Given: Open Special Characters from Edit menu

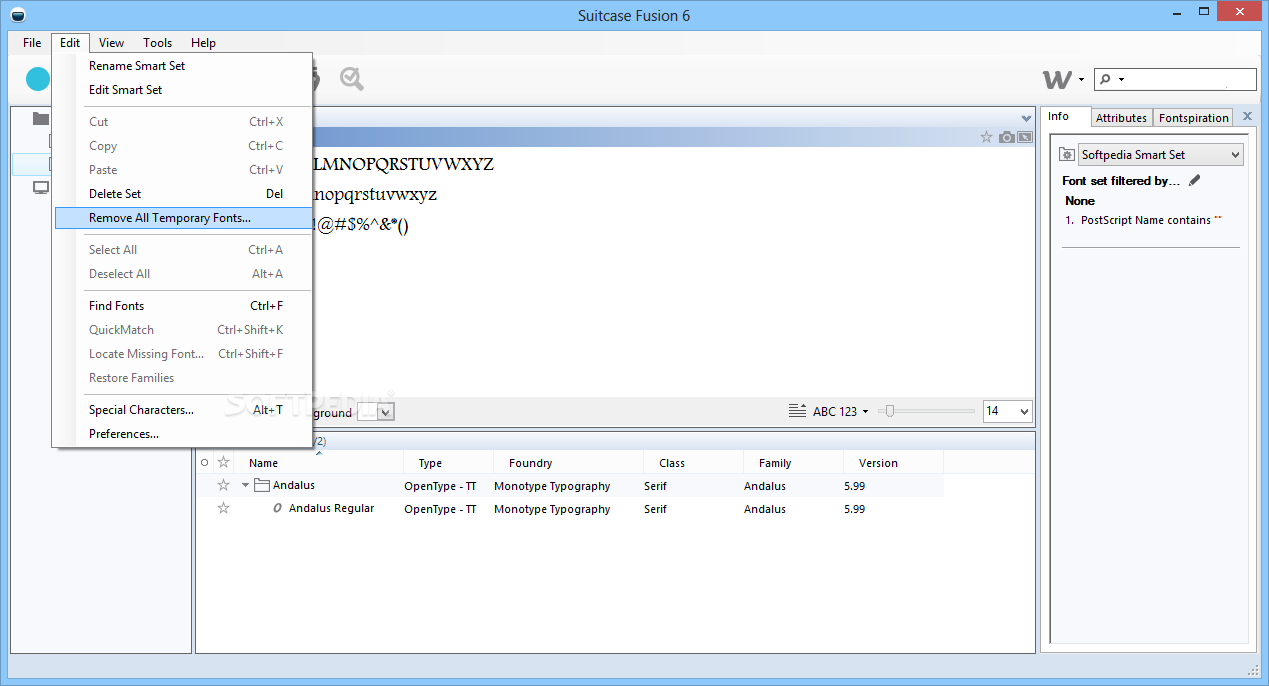Looking at the screenshot, I should 183,410.
